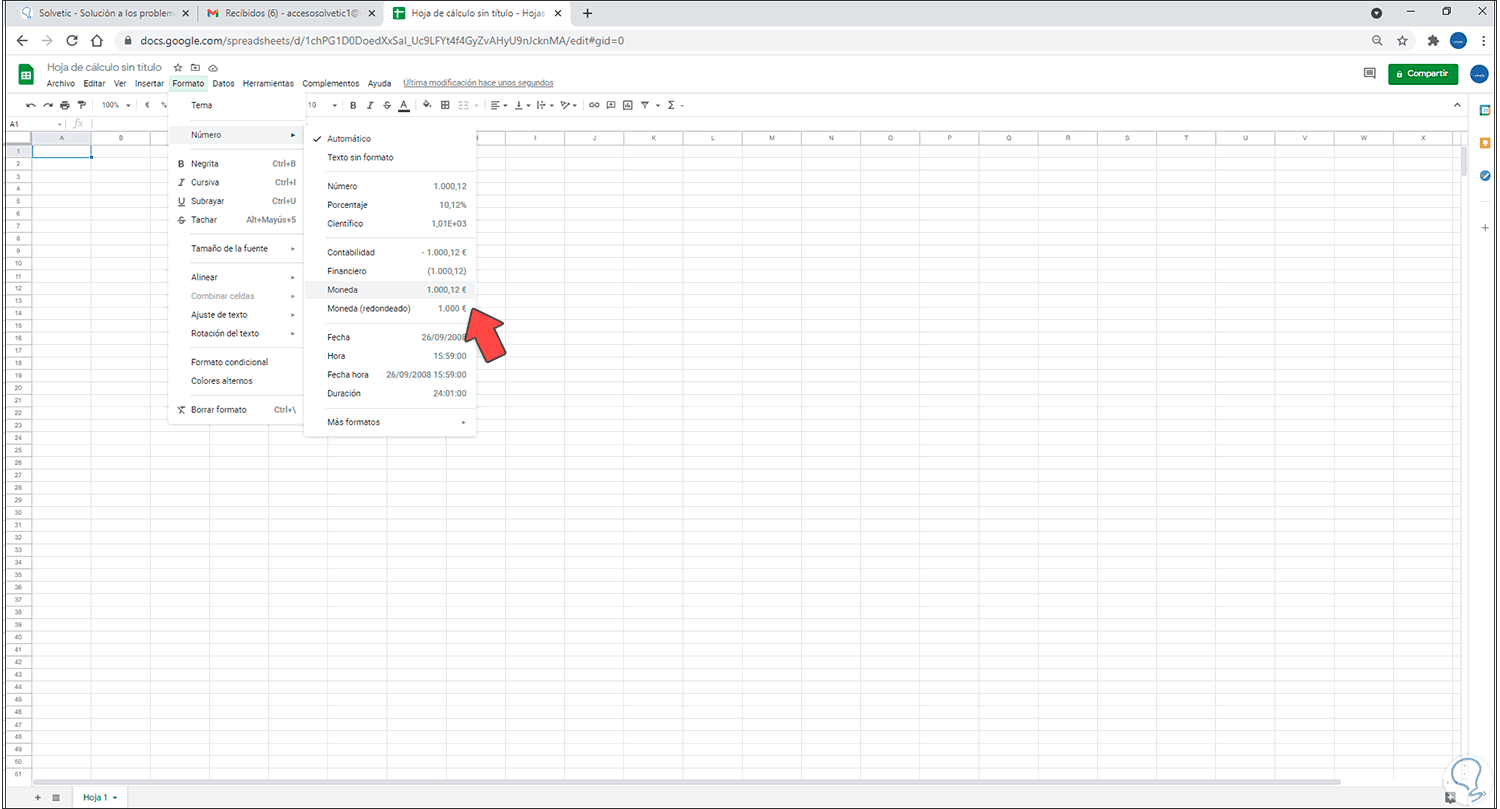Image resolution: width=1500 pixels, height=809 pixels.
Task: Open the Functions (Σ) icon
Action: (x=671, y=105)
